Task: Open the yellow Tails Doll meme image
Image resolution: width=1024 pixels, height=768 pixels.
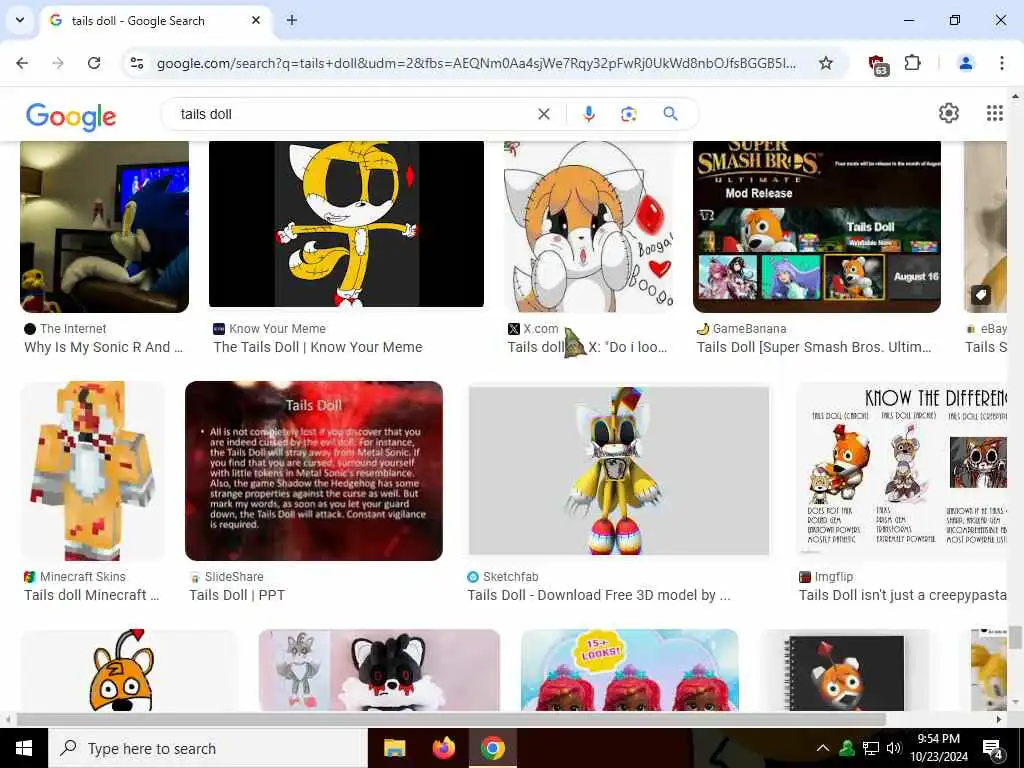Action: (x=346, y=224)
